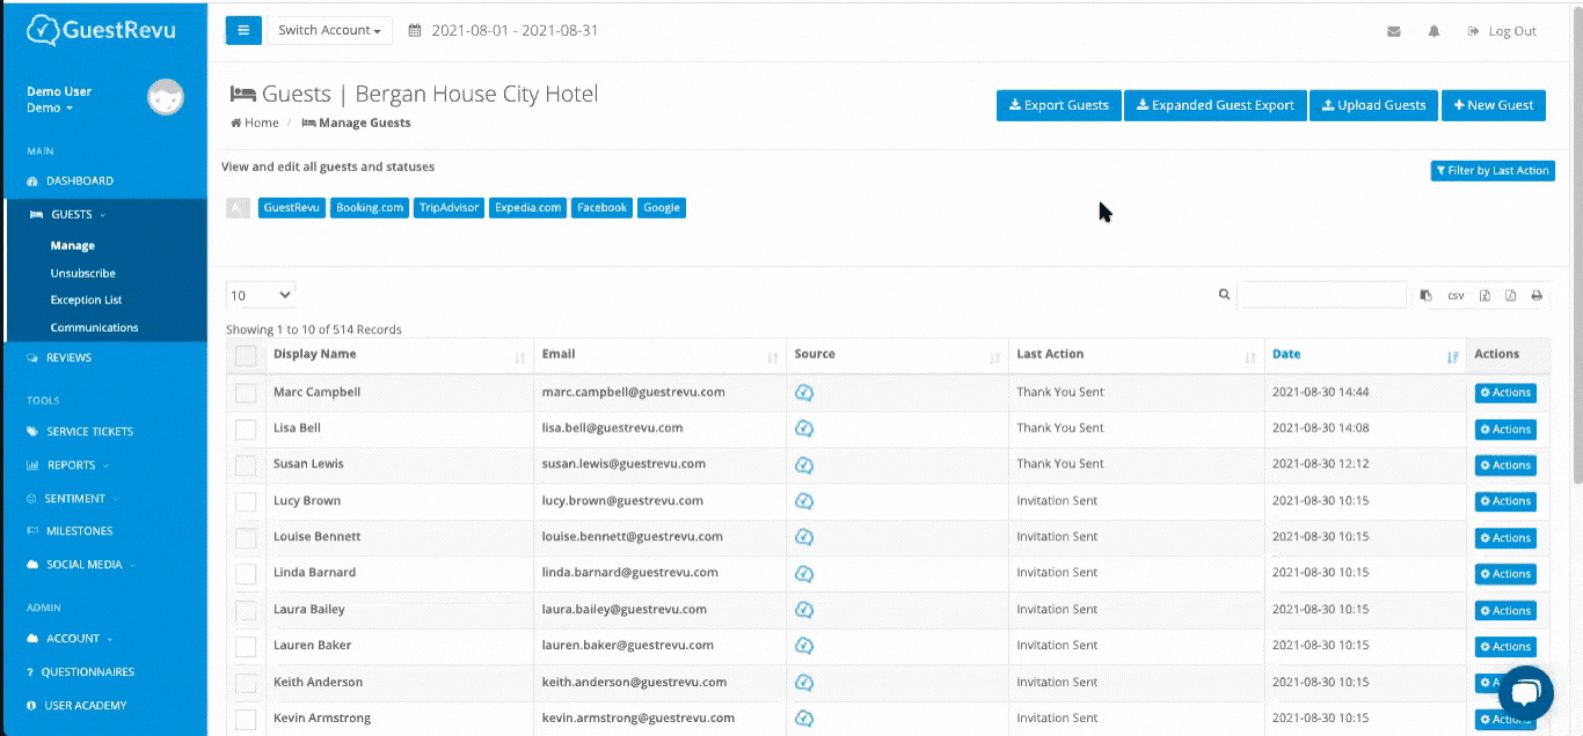Check Laura Bailey's row checkbox
Viewport: 1583px width, 736px height.
(246, 610)
